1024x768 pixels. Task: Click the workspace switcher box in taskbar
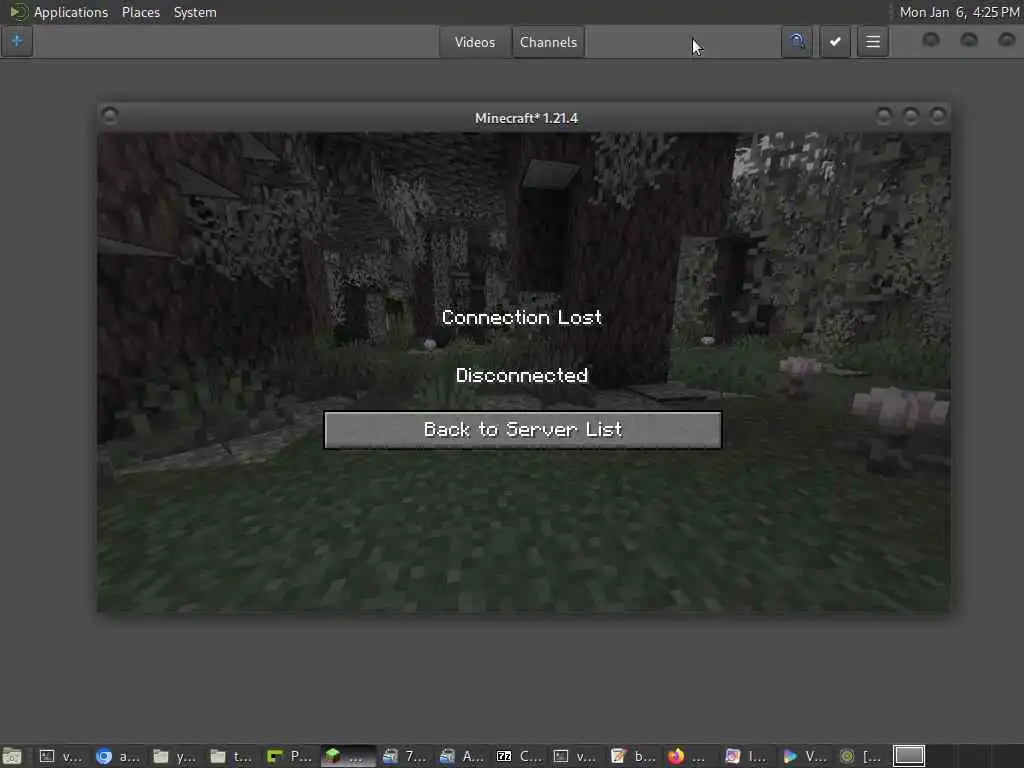[x=909, y=756]
